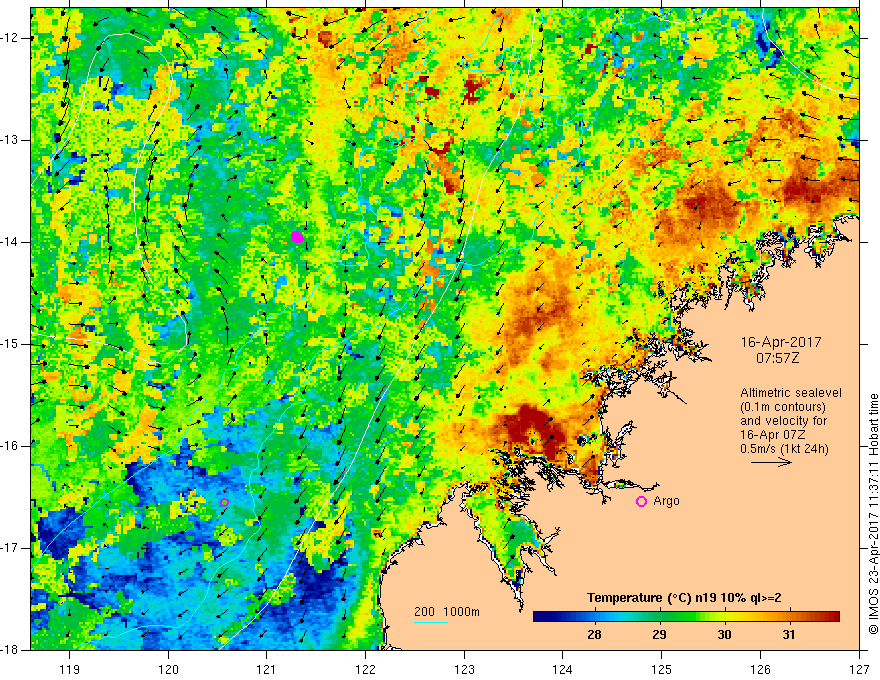Click the '-16' latitude axis label
Screen dimensions: 880x680
[x=10, y=446]
